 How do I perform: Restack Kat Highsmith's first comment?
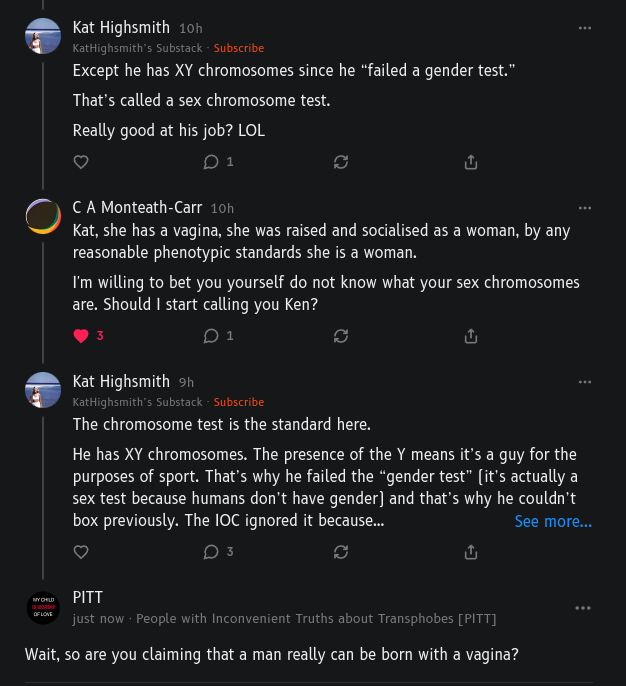coord(341,162)
